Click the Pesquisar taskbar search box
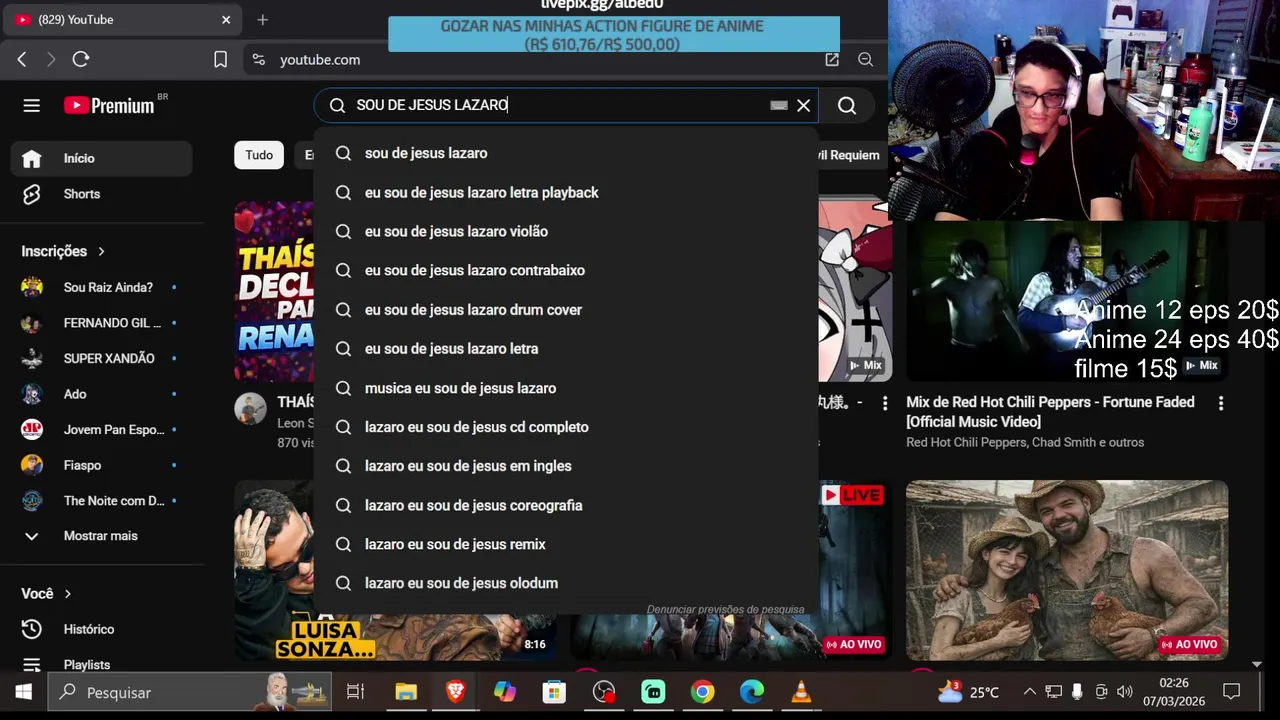This screenshot has height=720, width=1280. (x=190, y=692)
